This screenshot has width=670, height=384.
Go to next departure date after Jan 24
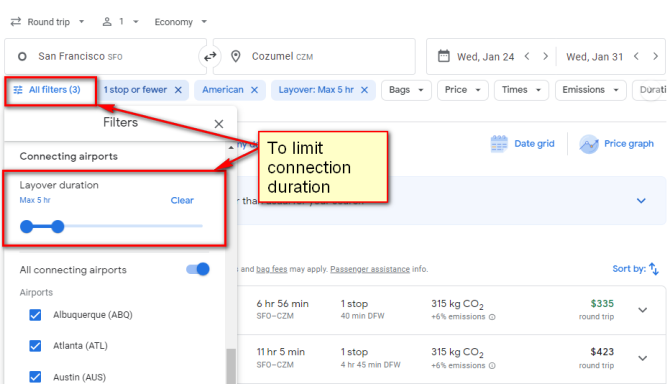[545, 56]
